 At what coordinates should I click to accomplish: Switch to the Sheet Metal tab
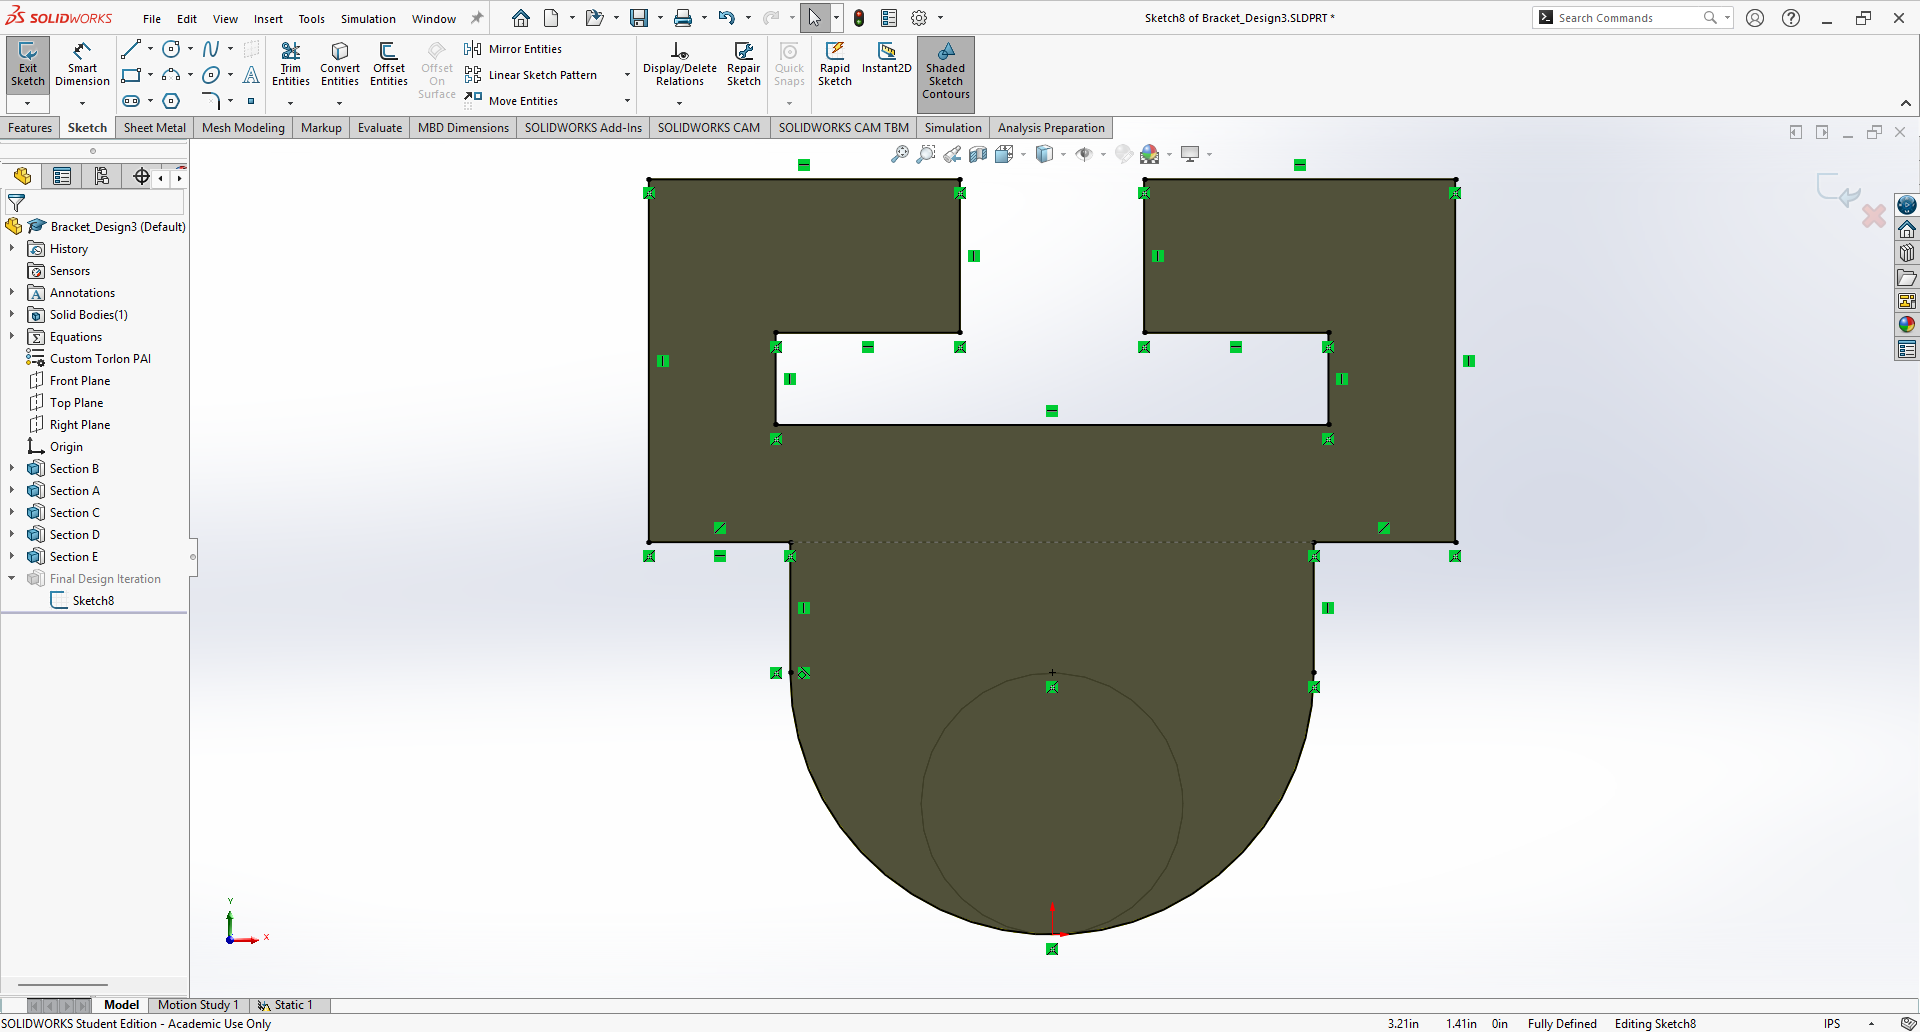(x=155, y=128)
